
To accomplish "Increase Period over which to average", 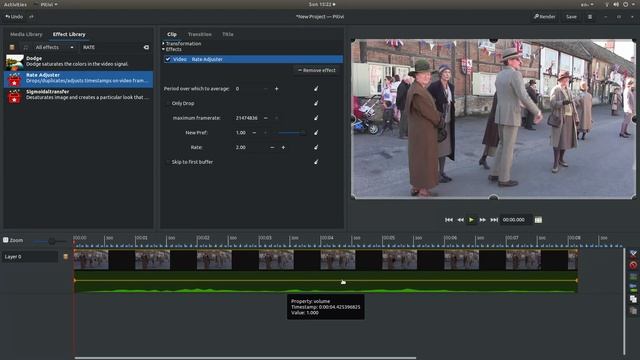I will (x=277, y=89).
